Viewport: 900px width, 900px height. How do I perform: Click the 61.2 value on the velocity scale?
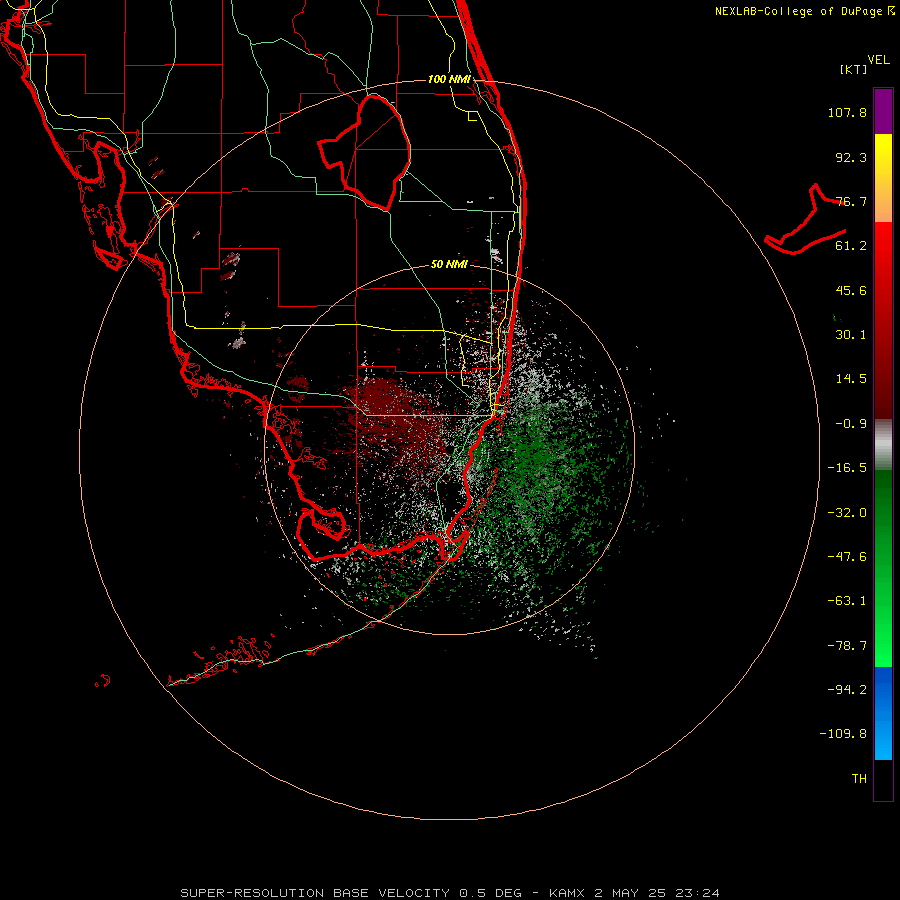(851, 246)
